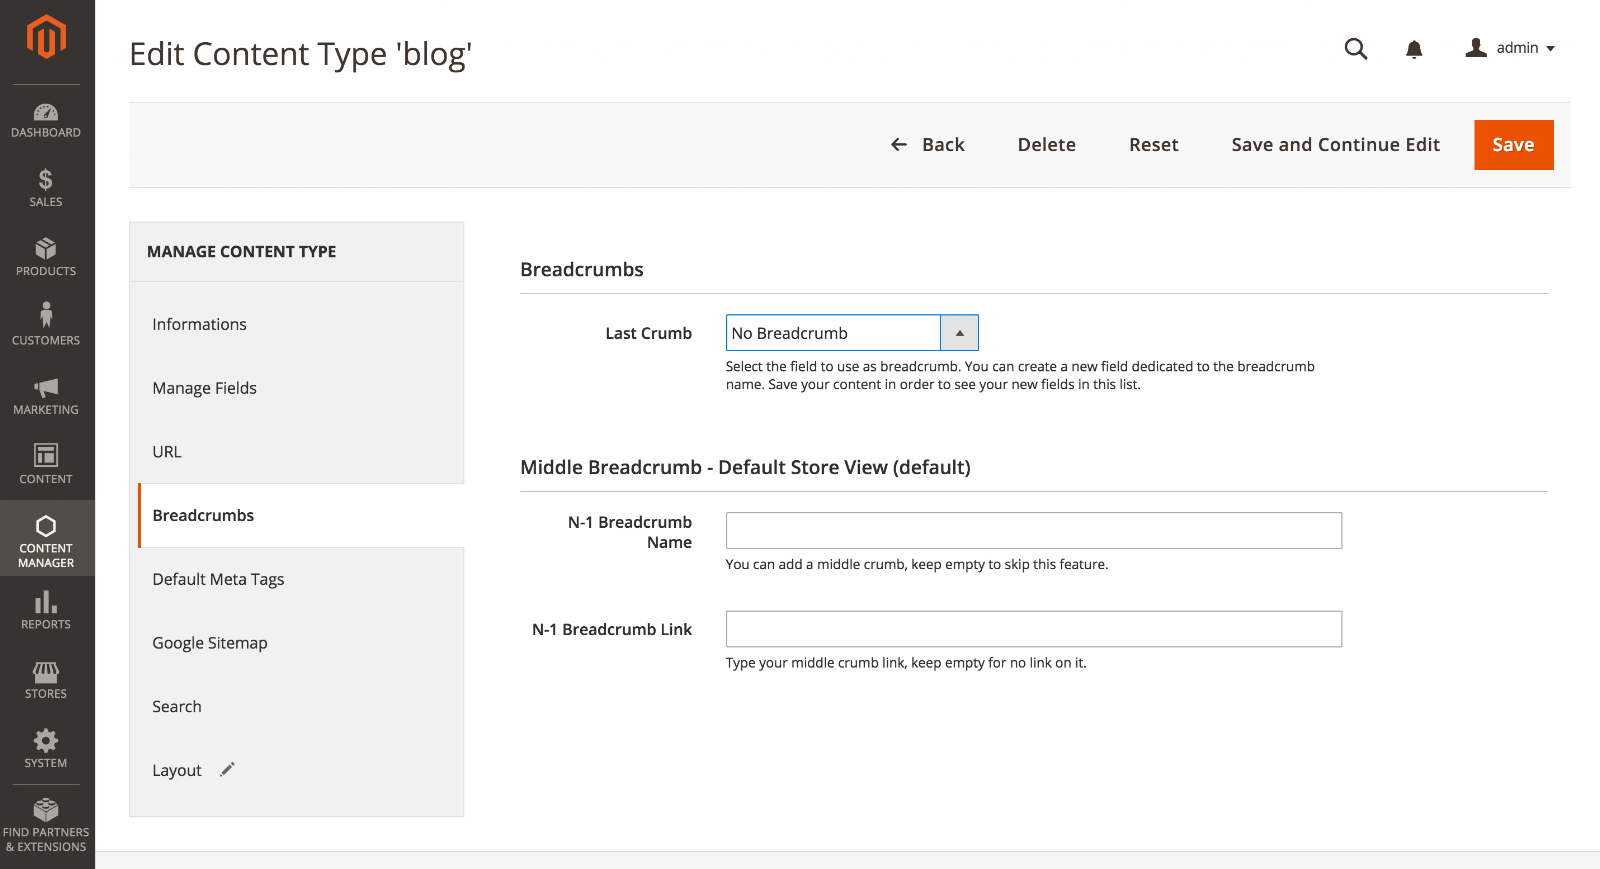Click the N-1 Breadcrumb Link label
The image size is (1600, 869).
click(x=612, y=629)
